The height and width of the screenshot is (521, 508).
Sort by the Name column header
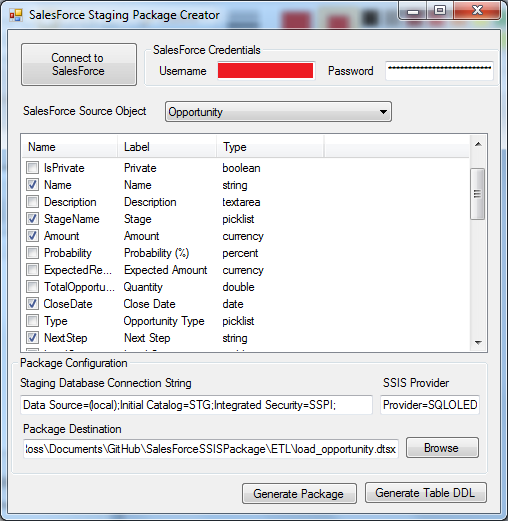pos(70,147)
